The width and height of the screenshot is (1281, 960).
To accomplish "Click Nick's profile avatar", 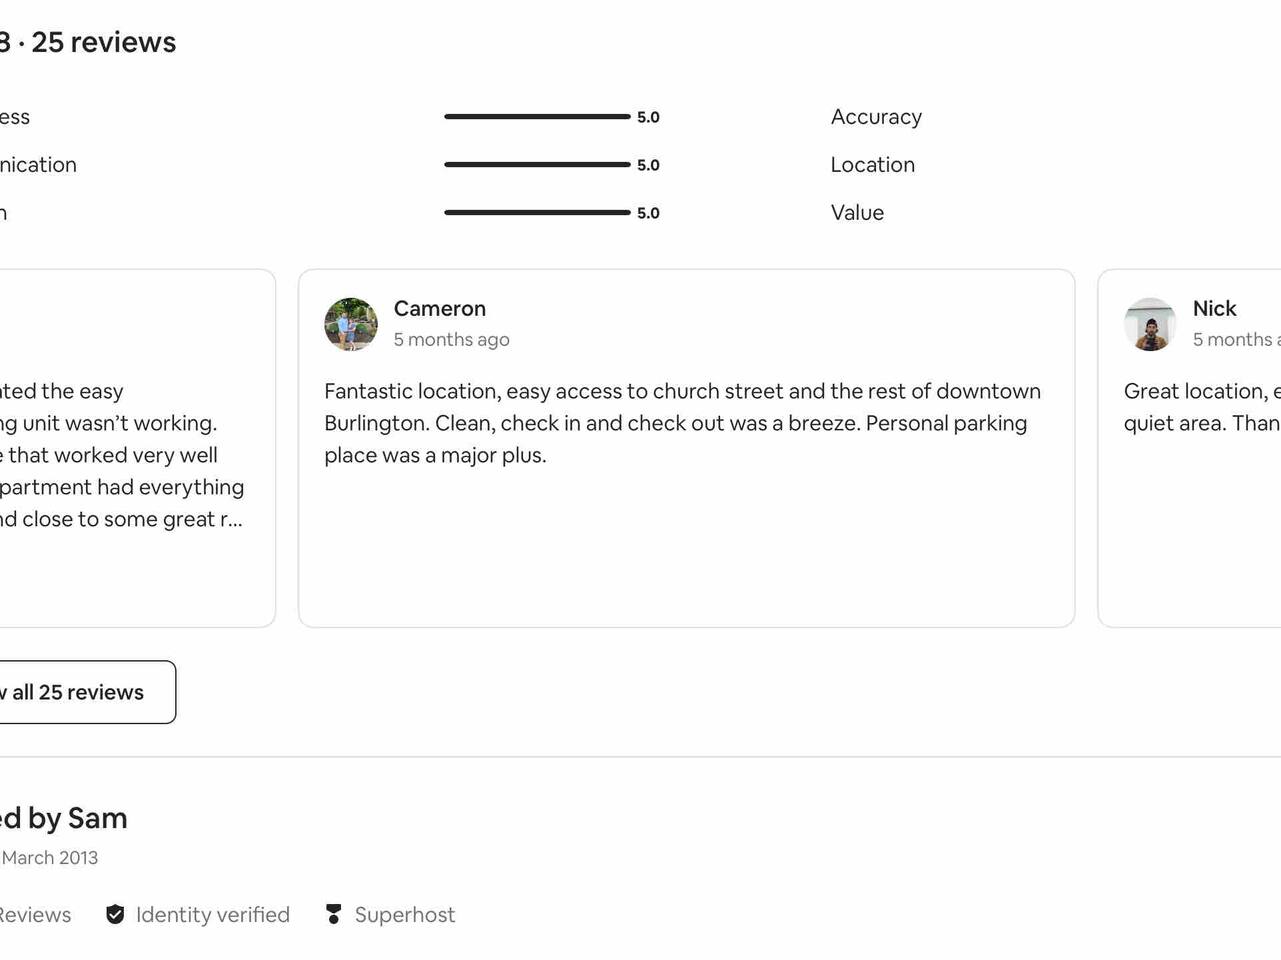I will point(1150,324).
